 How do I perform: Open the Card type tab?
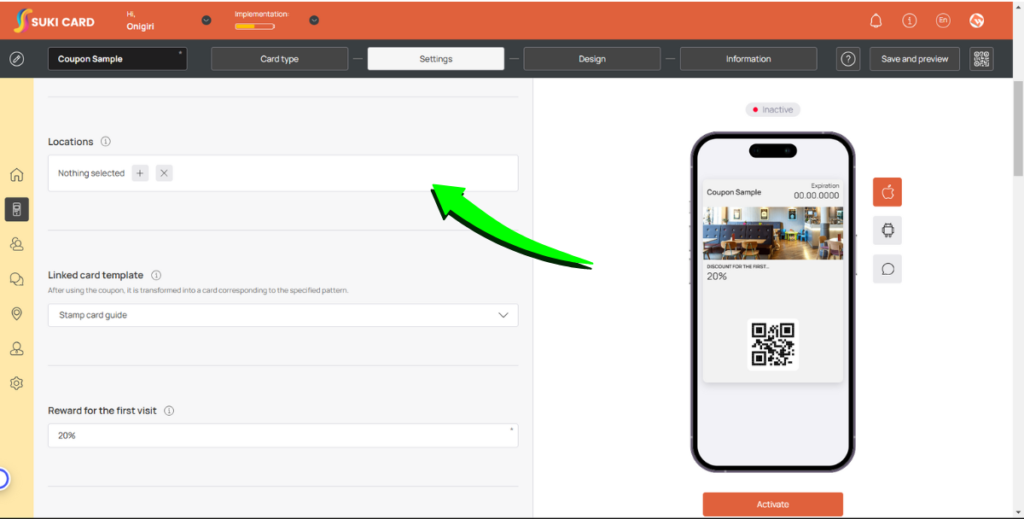coord(279,59)
